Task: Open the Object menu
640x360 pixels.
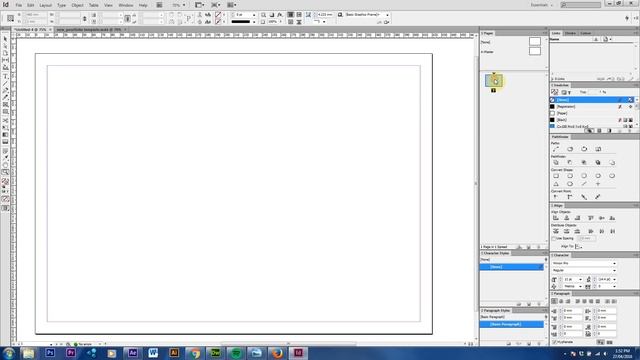Action: point(77,5)
